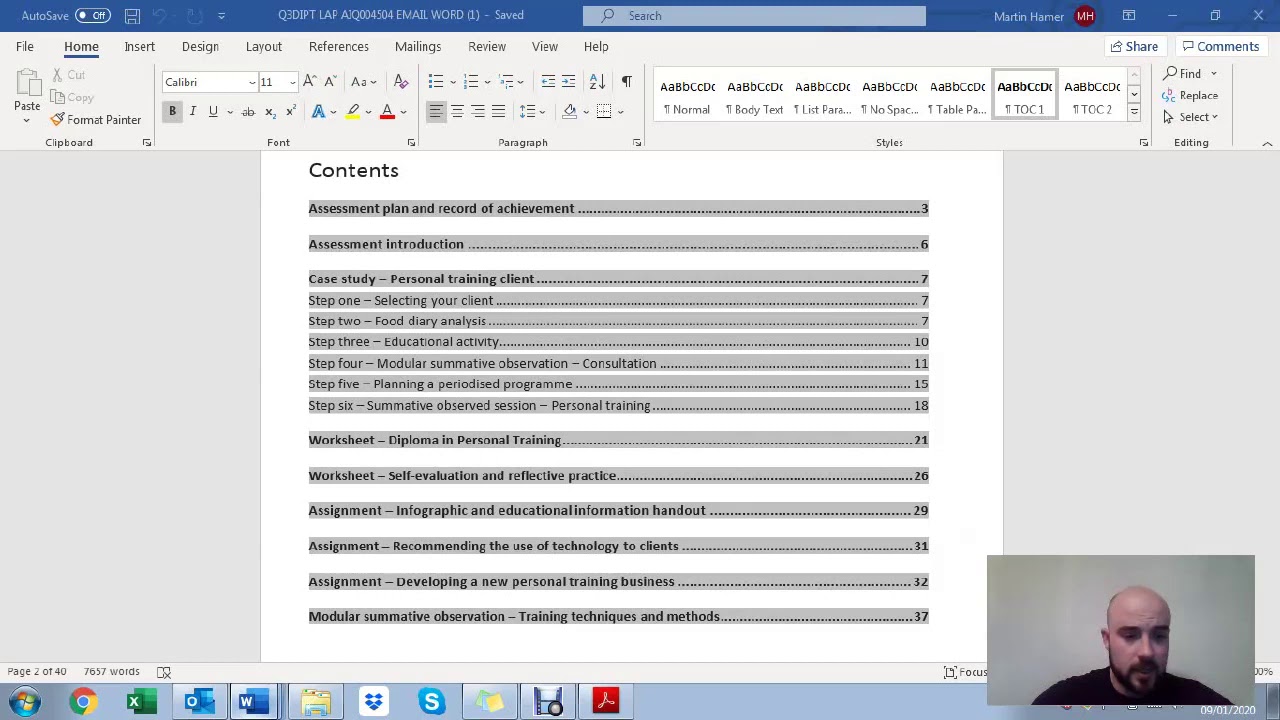Open the File menu
The width and height of the screenshot is (1280, 720).
click(25, 47)
